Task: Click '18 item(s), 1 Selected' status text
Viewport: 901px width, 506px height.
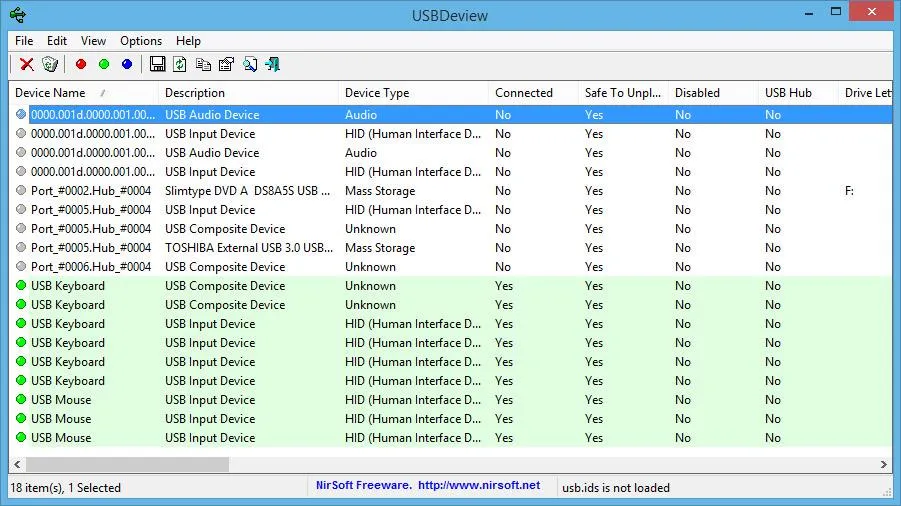Action: point(66,488)
